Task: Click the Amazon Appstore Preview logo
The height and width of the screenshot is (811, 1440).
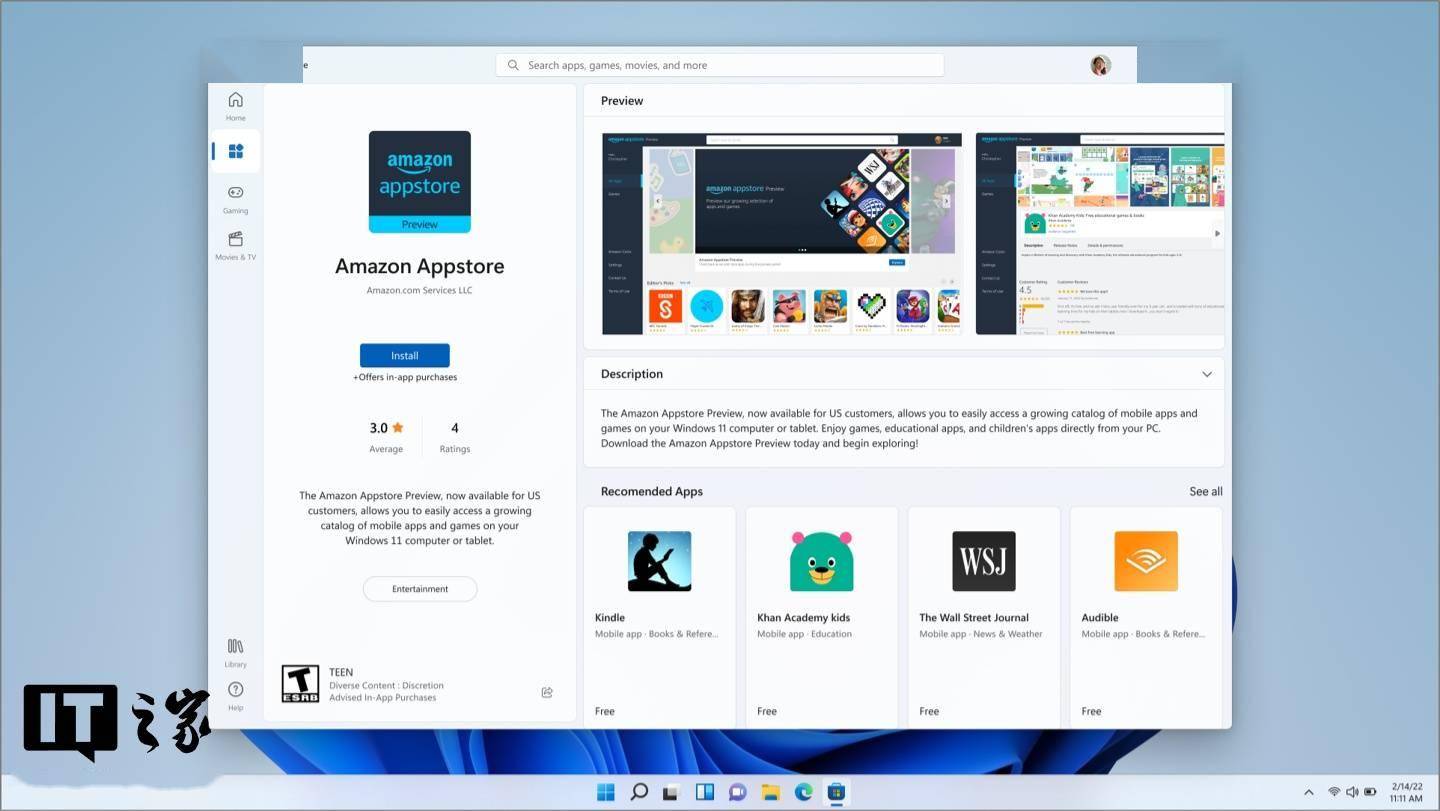Action: click(x=419, y=182)
